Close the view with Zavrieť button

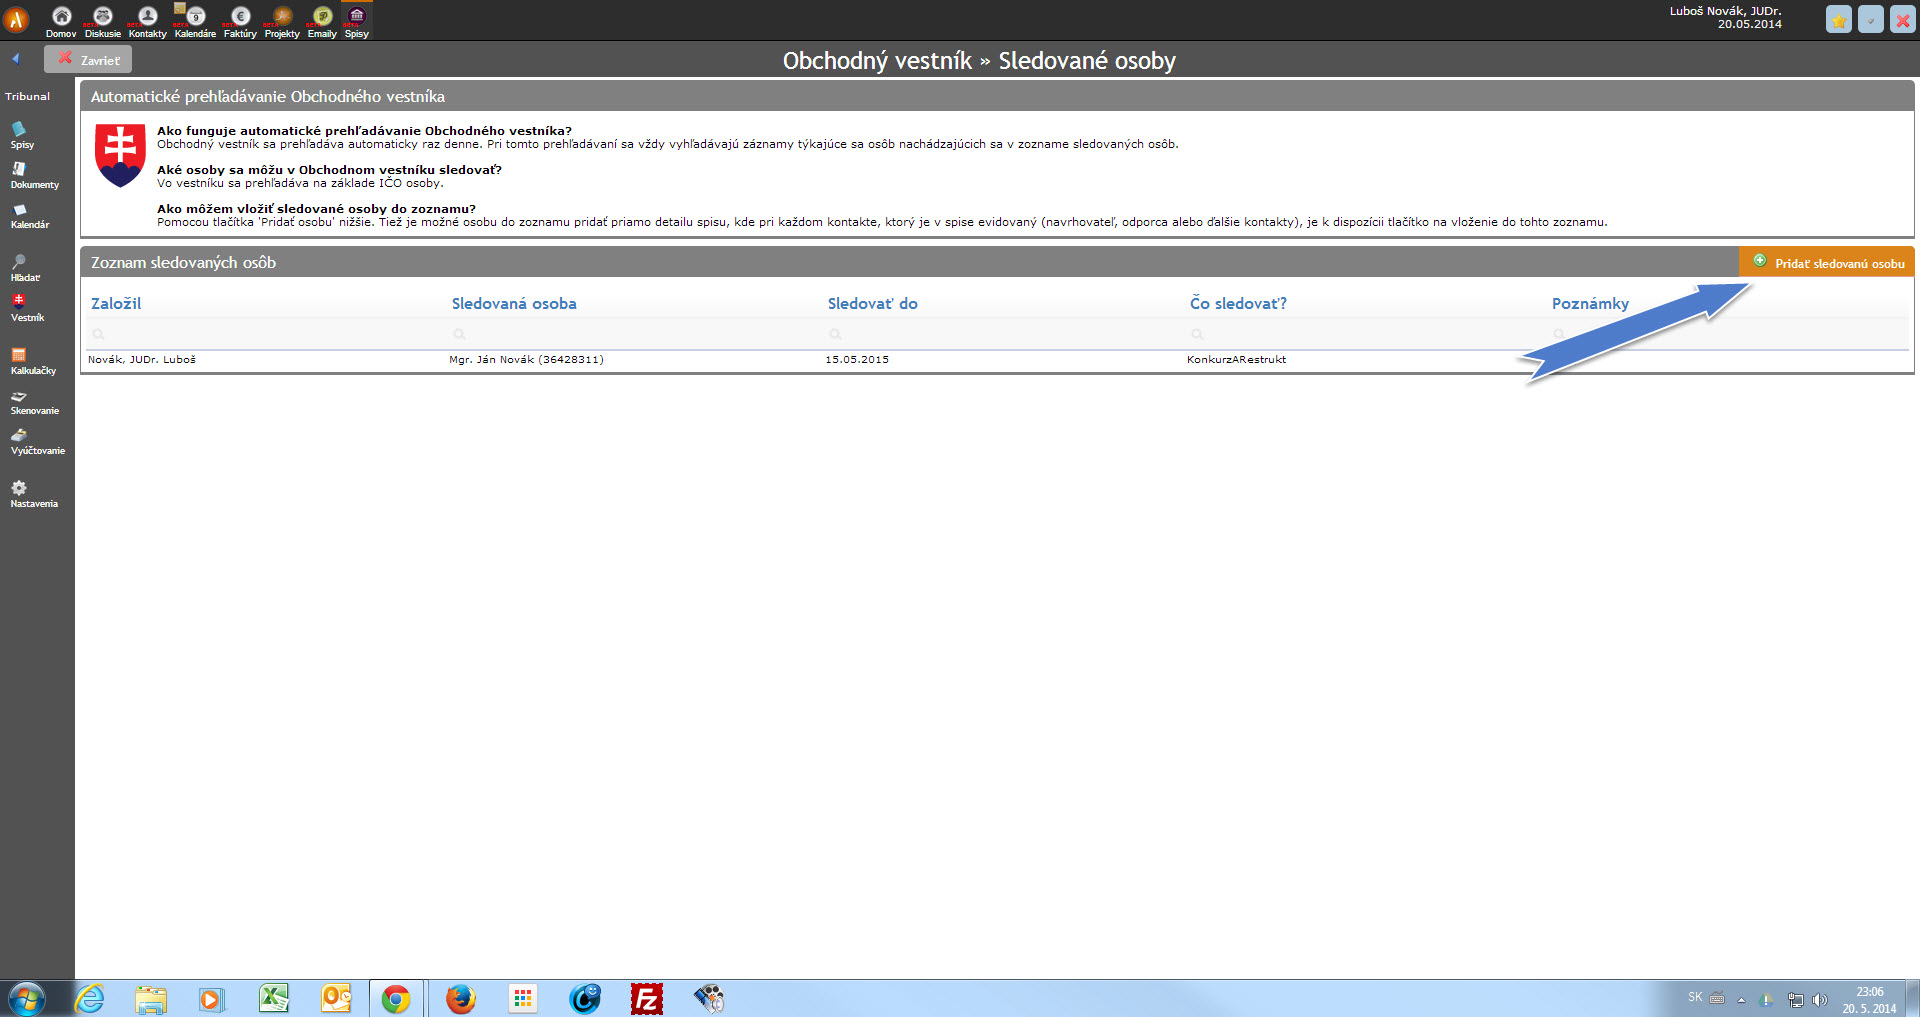pos(88,59)
